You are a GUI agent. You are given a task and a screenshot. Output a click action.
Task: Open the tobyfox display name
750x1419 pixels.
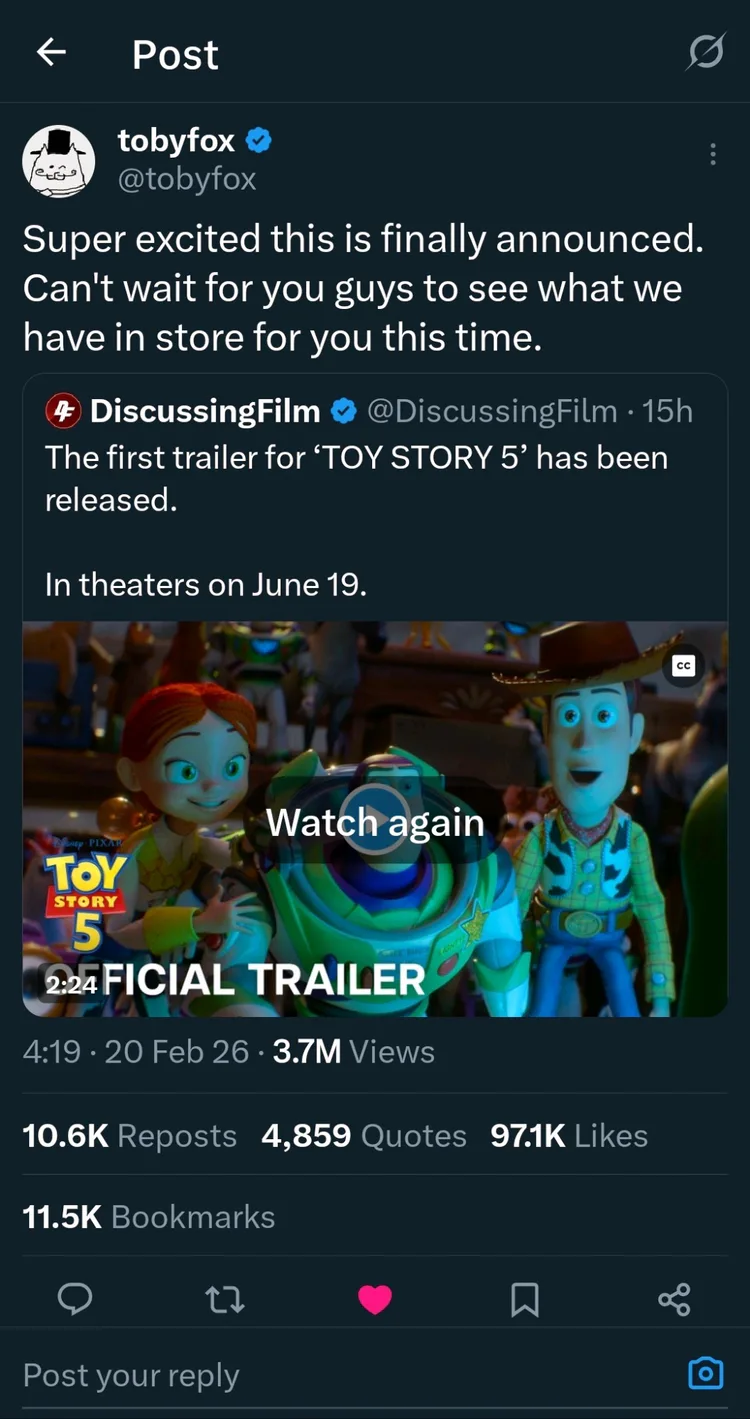coord(176,141)
